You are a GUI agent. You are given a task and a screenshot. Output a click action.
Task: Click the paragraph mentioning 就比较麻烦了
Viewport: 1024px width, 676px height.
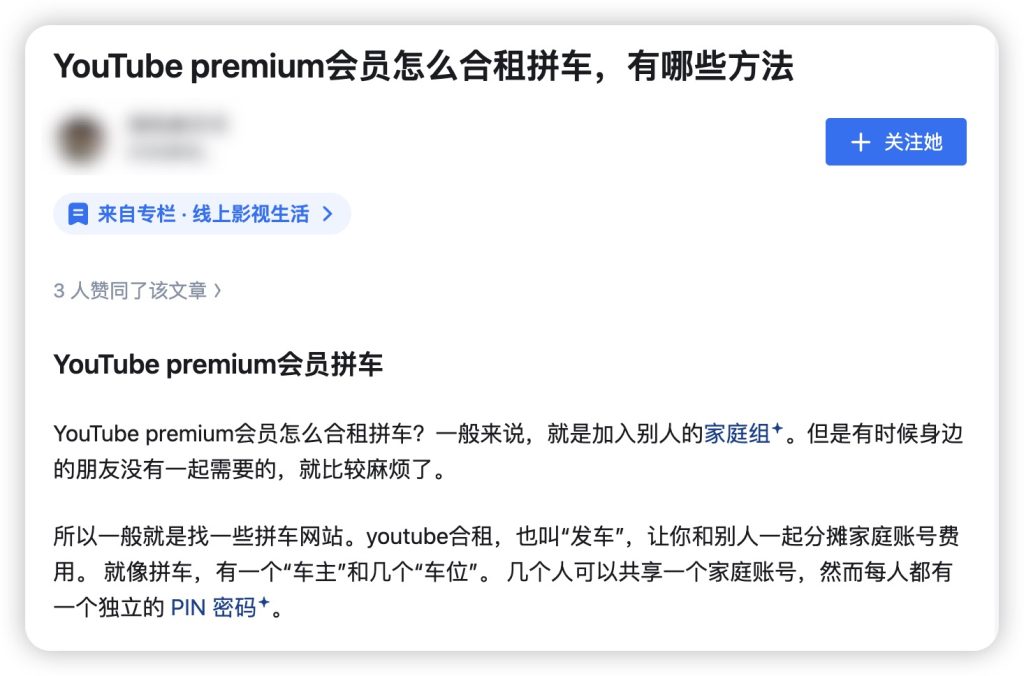tap(508, 451)
